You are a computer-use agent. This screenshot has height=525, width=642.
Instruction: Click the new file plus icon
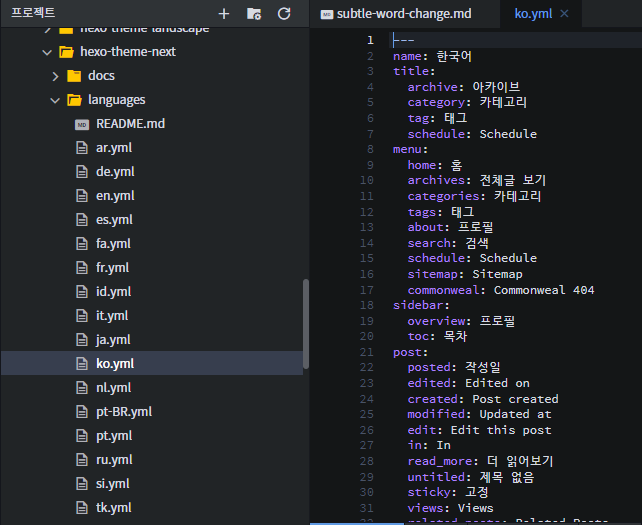(224, 14)
